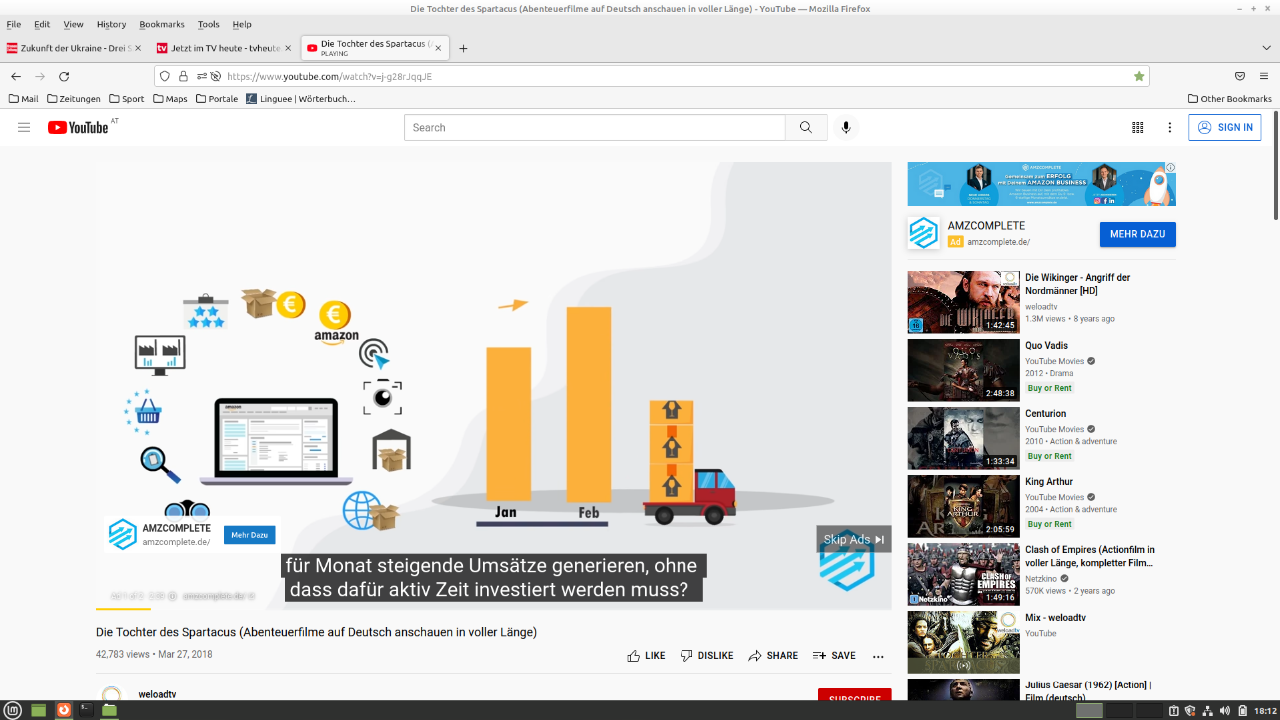The width and height of the screenshot is (1280, 720).
Task: Open the YouTube hamburger guide menu
Action: pyautogui.click(x=24, y=127)
